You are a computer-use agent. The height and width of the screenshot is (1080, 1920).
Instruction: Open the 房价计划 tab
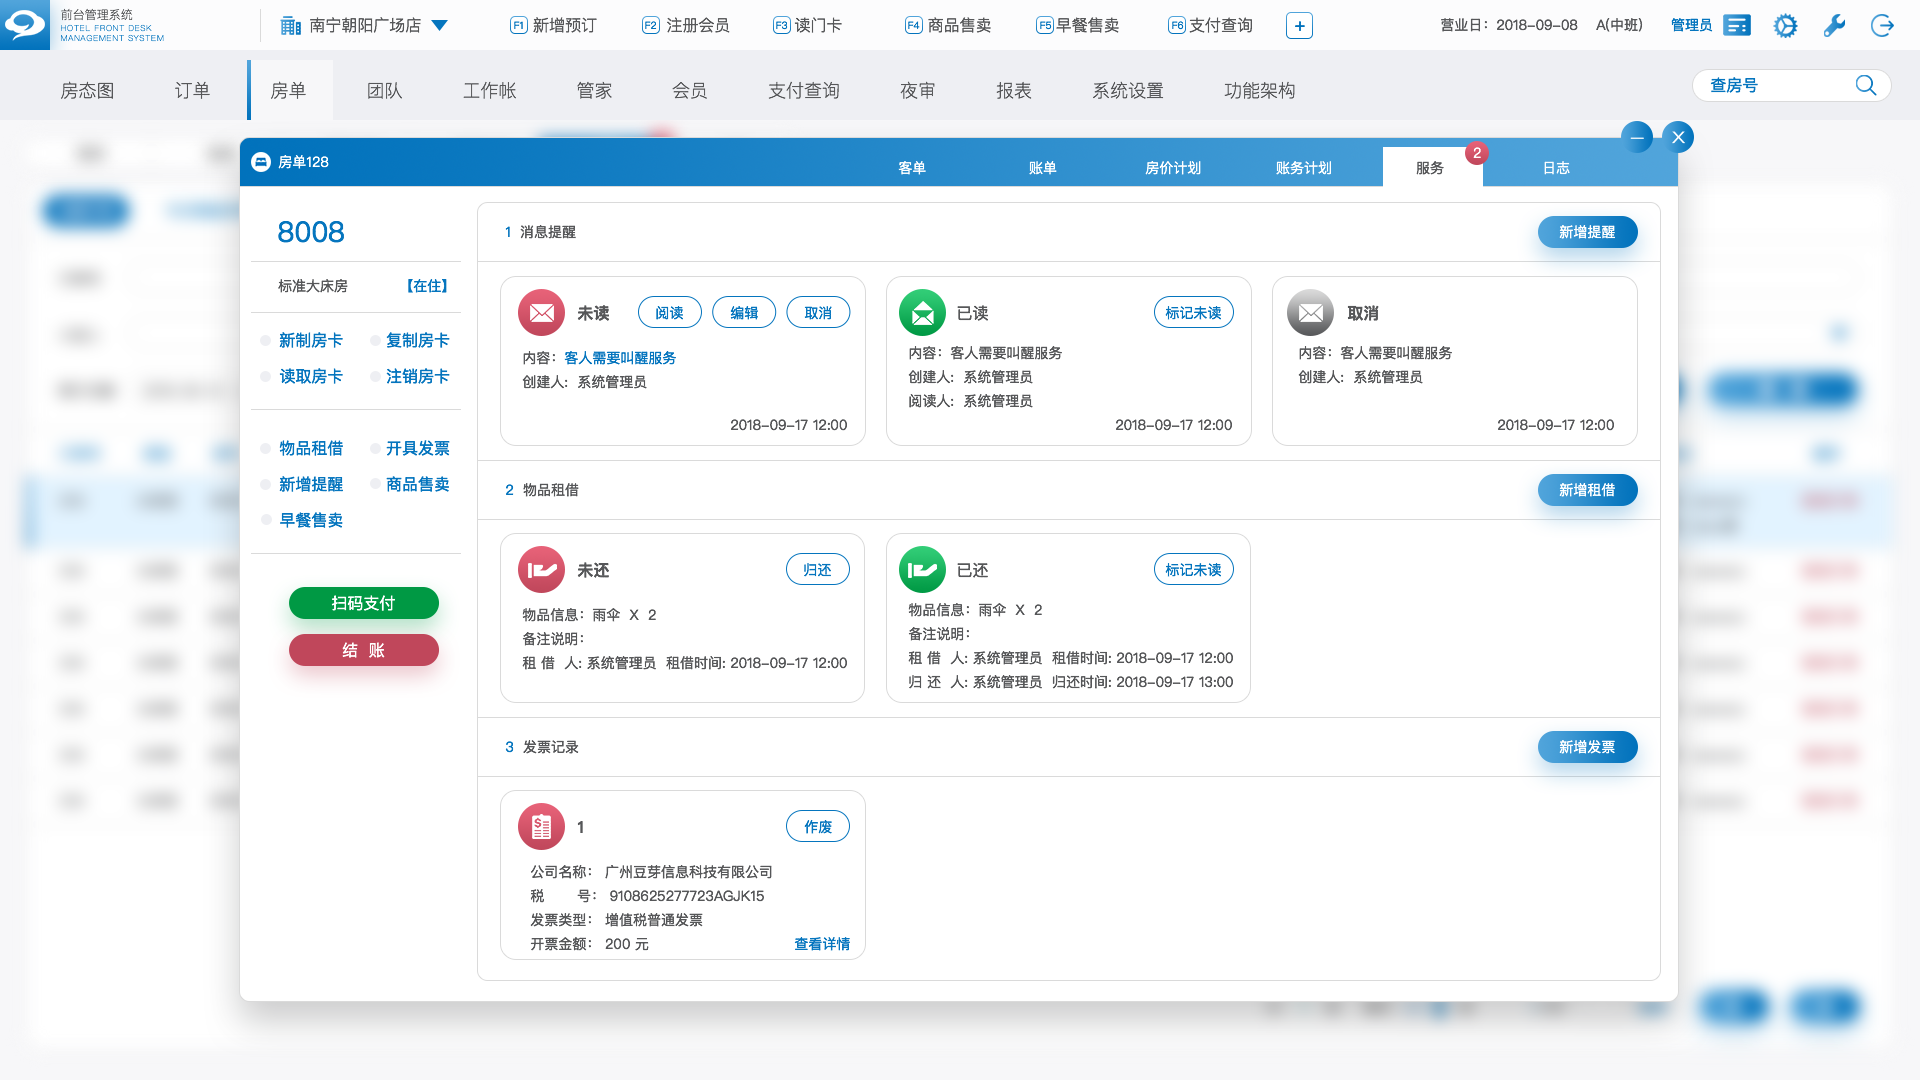(1172, 168)
